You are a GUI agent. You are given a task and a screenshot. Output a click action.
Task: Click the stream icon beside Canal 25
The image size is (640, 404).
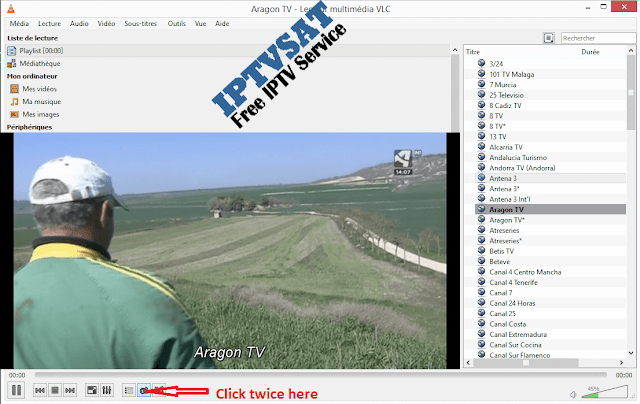482,313
